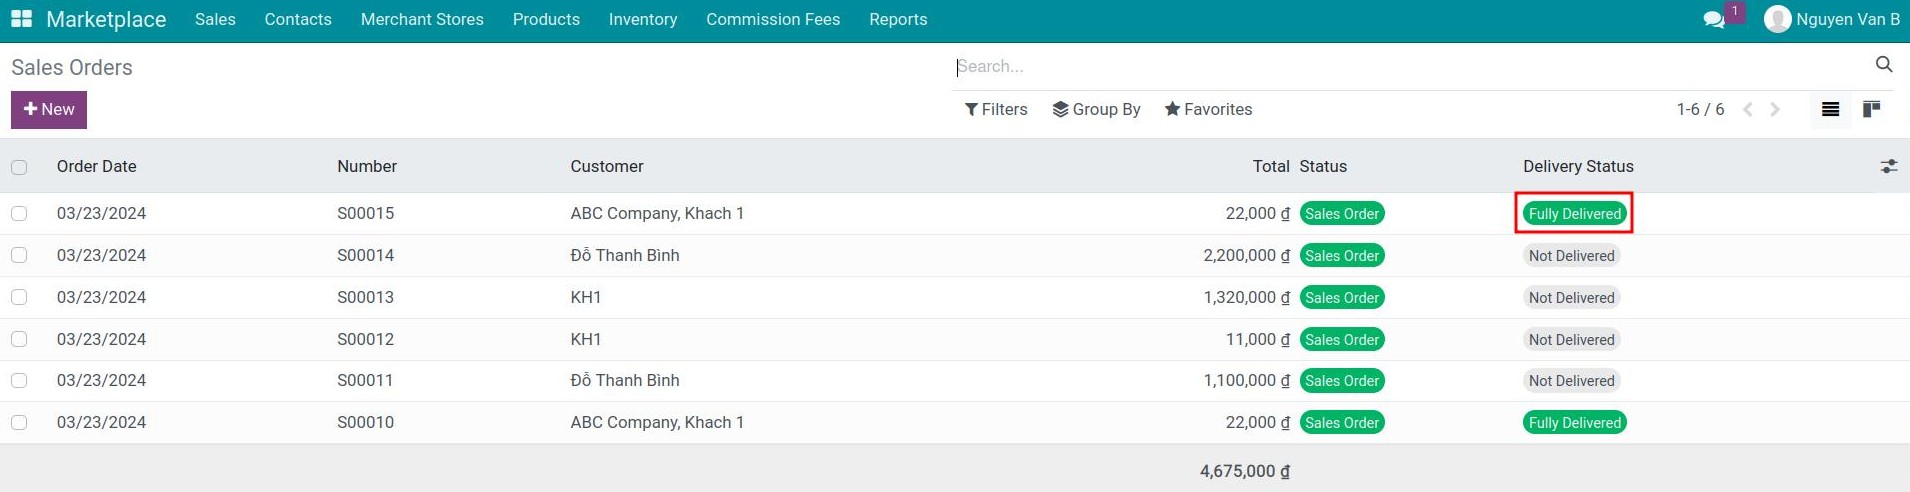Viewport: 1910px width, 492px height.
Task: Click the total 1,100,000 ₫
Action: pos(1247,380)
